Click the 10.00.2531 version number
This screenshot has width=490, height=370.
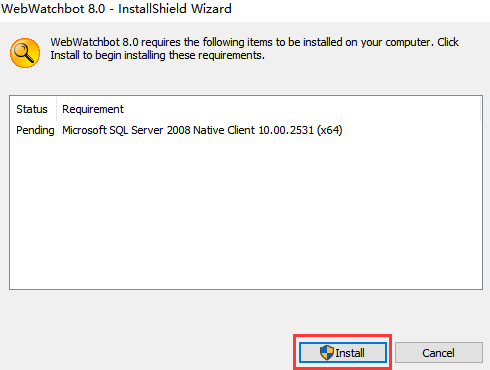pyautogui.click(x=286, y=130)
